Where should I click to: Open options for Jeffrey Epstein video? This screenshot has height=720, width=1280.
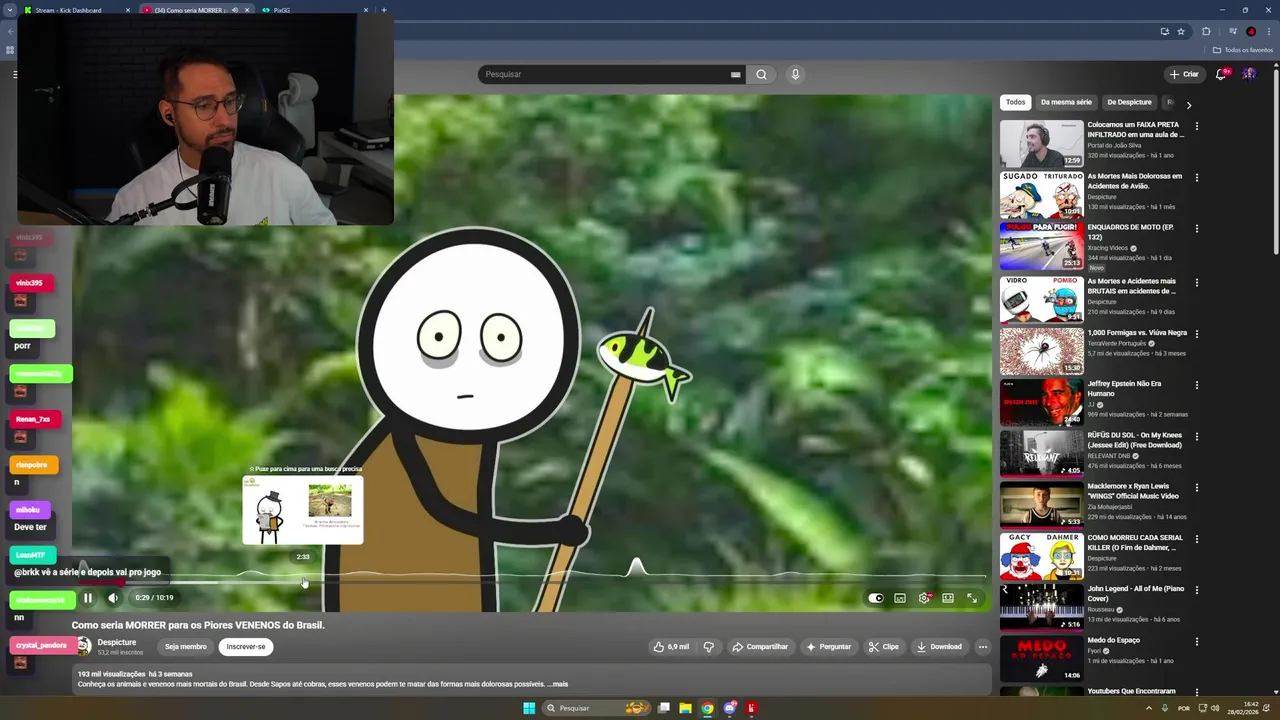pos(1196,385)
